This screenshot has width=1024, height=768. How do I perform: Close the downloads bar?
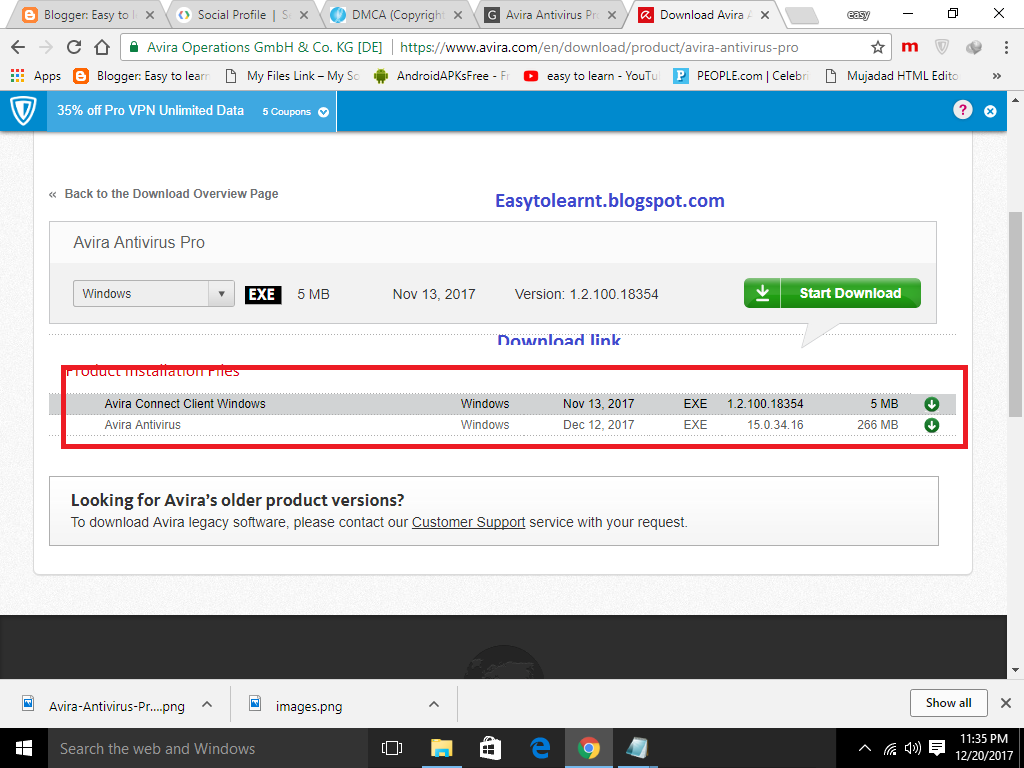1006,703
